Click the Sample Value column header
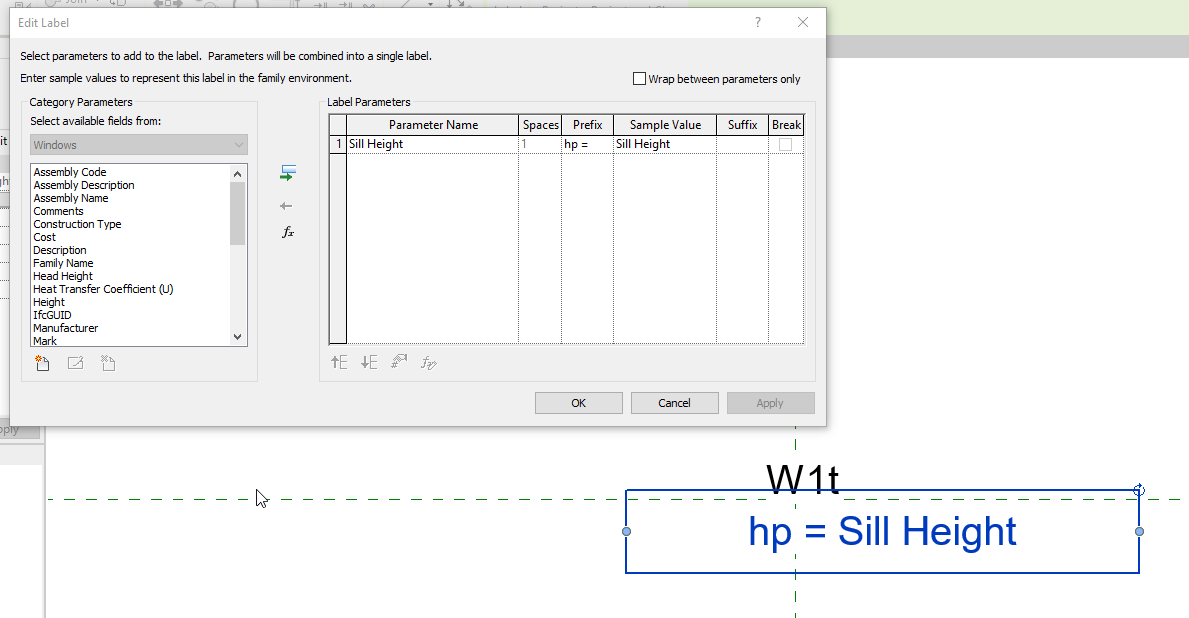The width and height of the screenshot is (1189, 618). point(664,124)
